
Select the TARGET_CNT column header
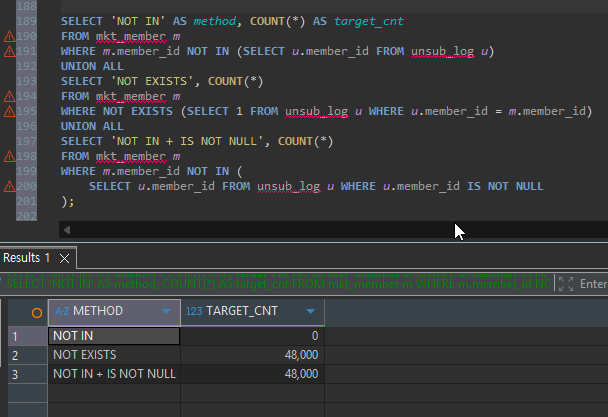[x=252, y=311]
